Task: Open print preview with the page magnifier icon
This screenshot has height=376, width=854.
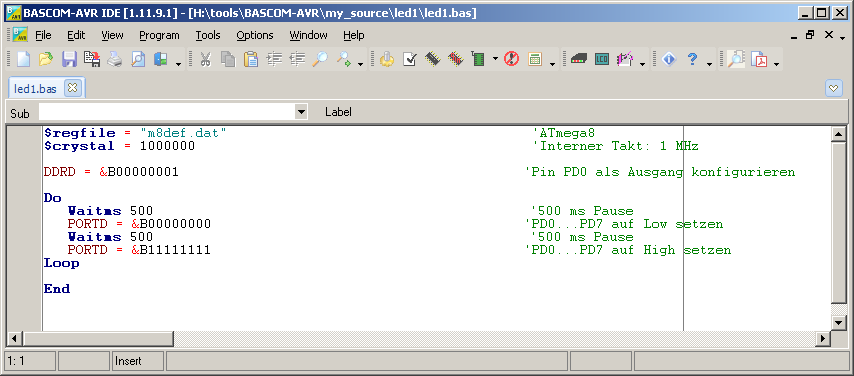Action: point(138,59)
